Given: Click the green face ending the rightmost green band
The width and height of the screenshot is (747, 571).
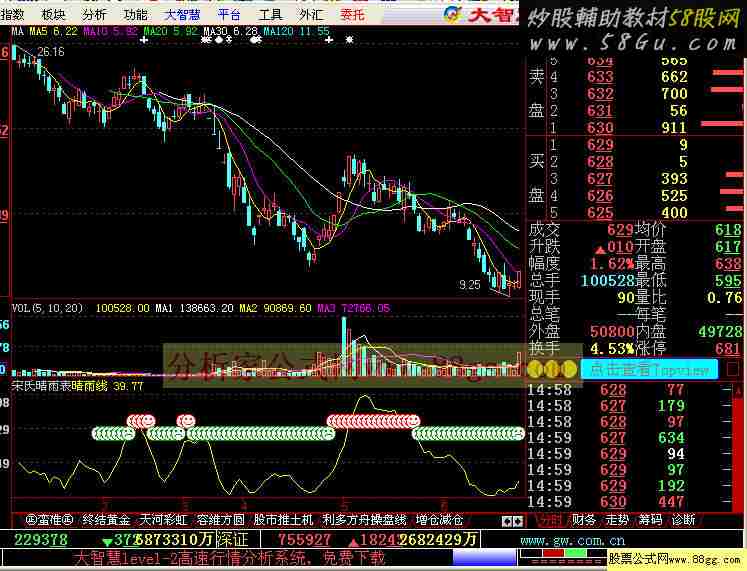Looking at the screenshot, I should click(518, 433).
